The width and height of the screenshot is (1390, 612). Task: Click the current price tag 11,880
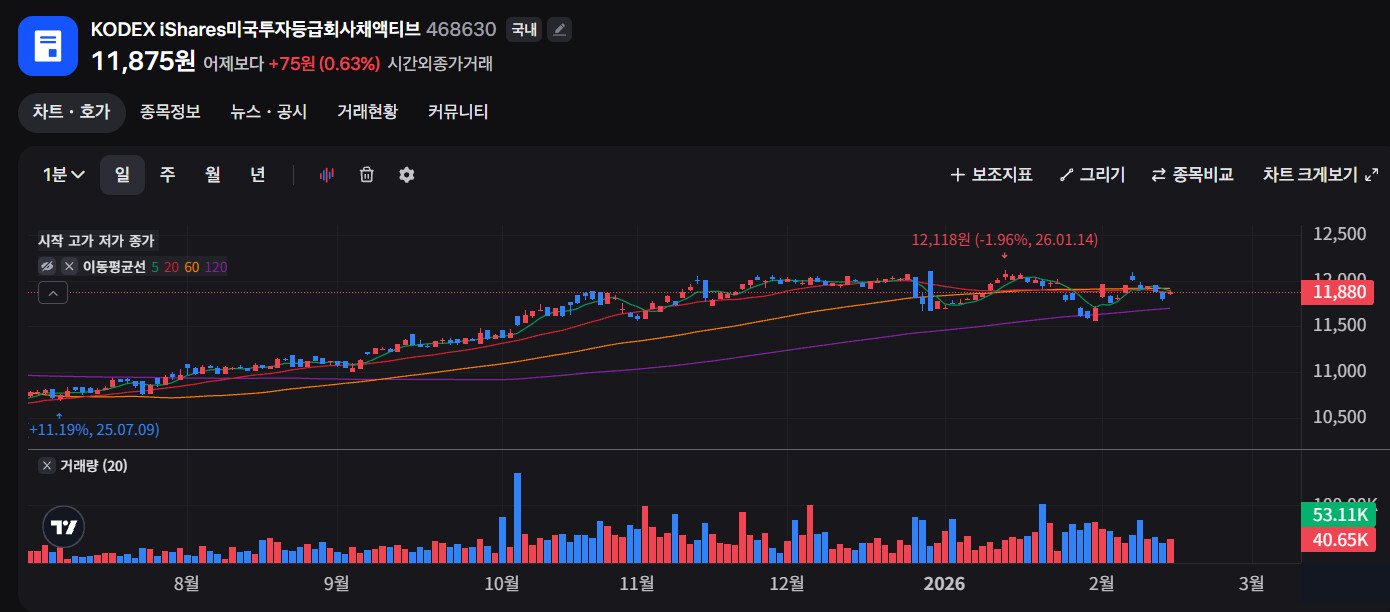(x=1339, y=293)
